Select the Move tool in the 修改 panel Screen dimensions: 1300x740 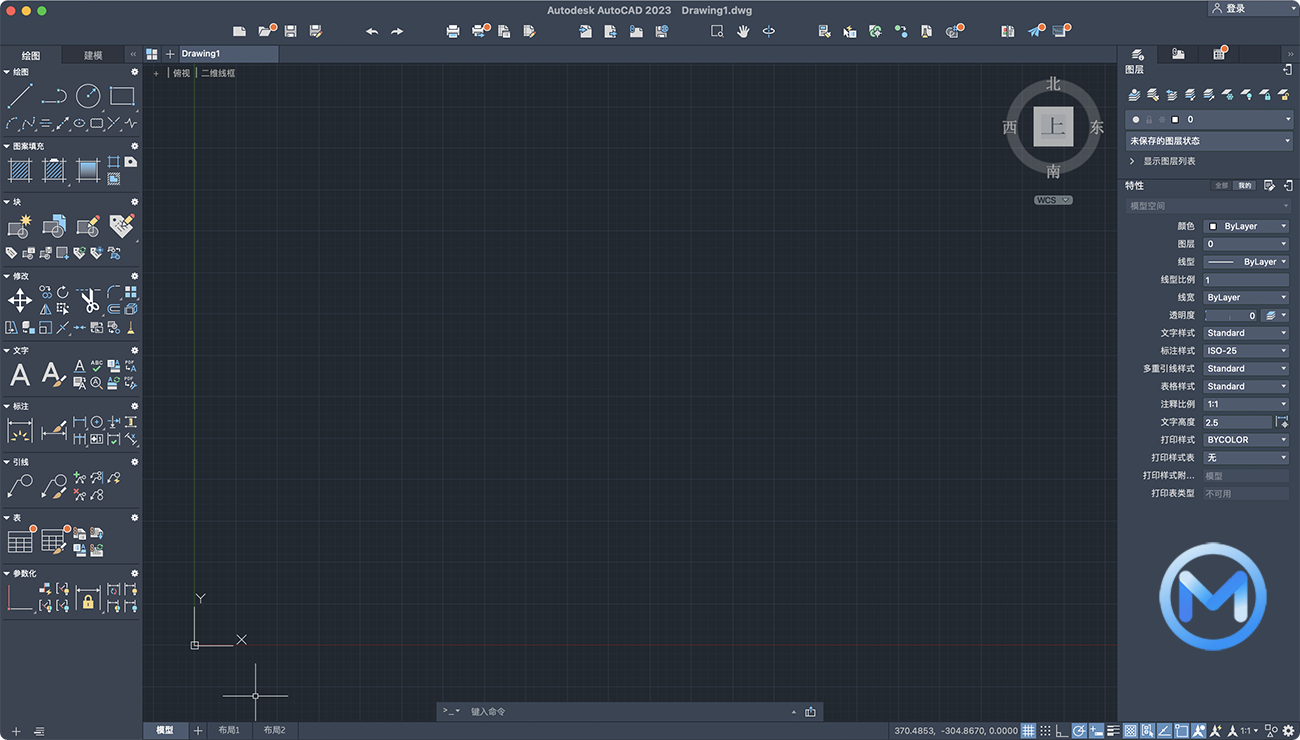pyautogui.click(x=20, y=300)
